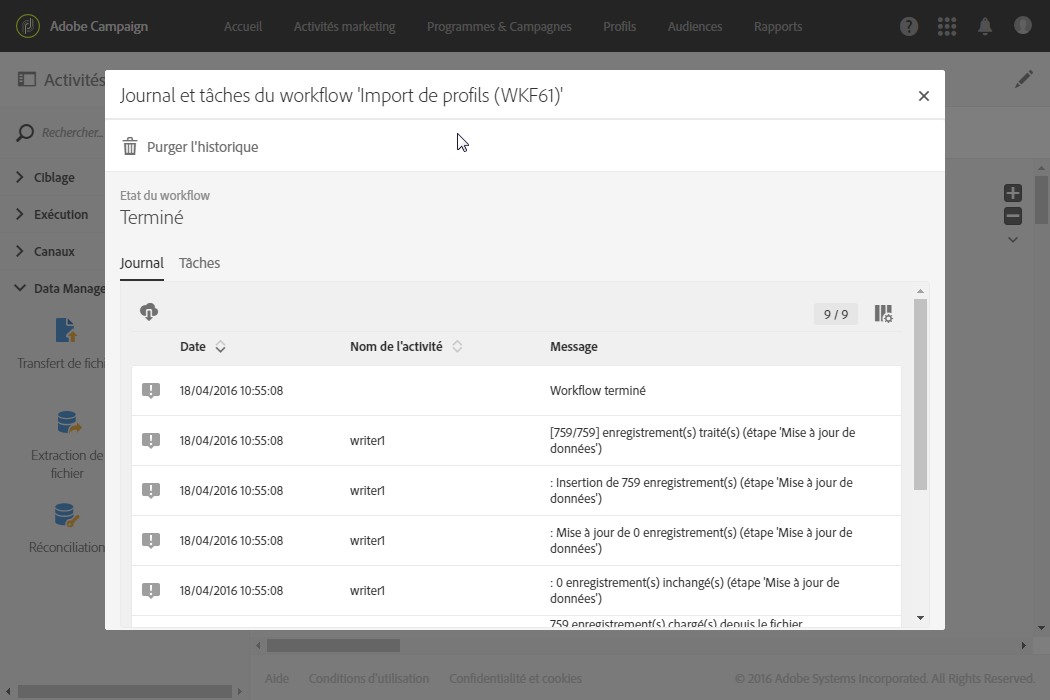The height and width of the screenshot is (700, 1050).
Task: Open the Confidentialité et cookies link
Action: [515, 678]
